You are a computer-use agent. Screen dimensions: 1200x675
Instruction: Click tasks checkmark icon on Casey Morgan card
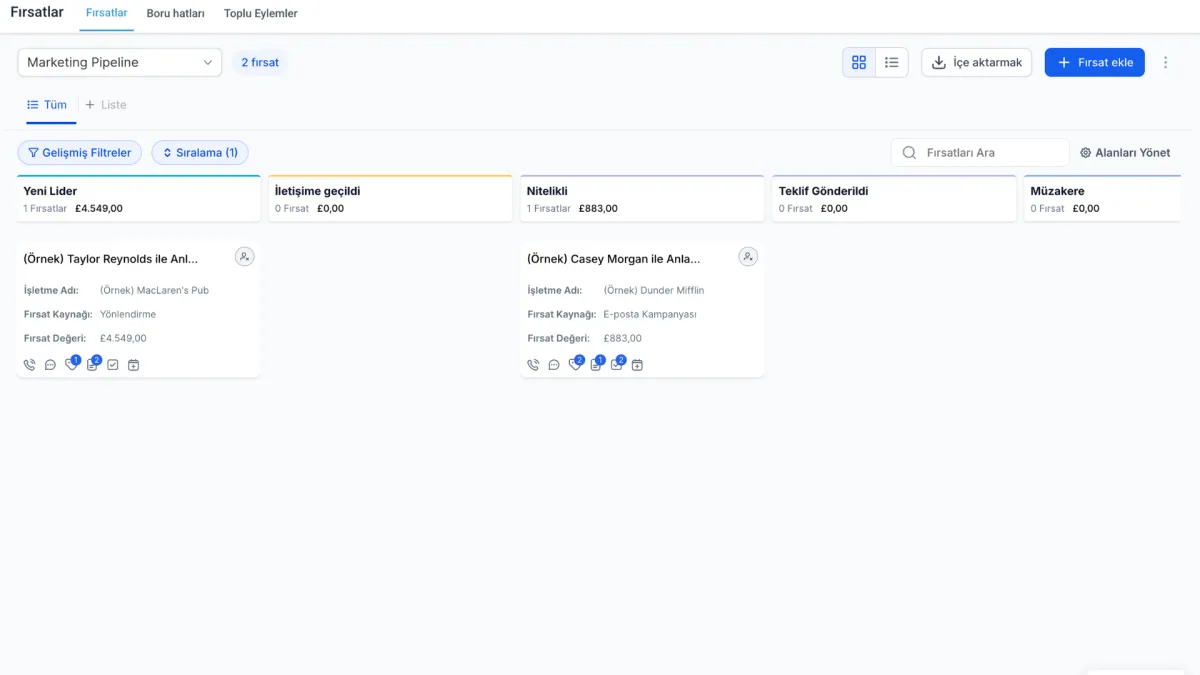tap(617, 365)
